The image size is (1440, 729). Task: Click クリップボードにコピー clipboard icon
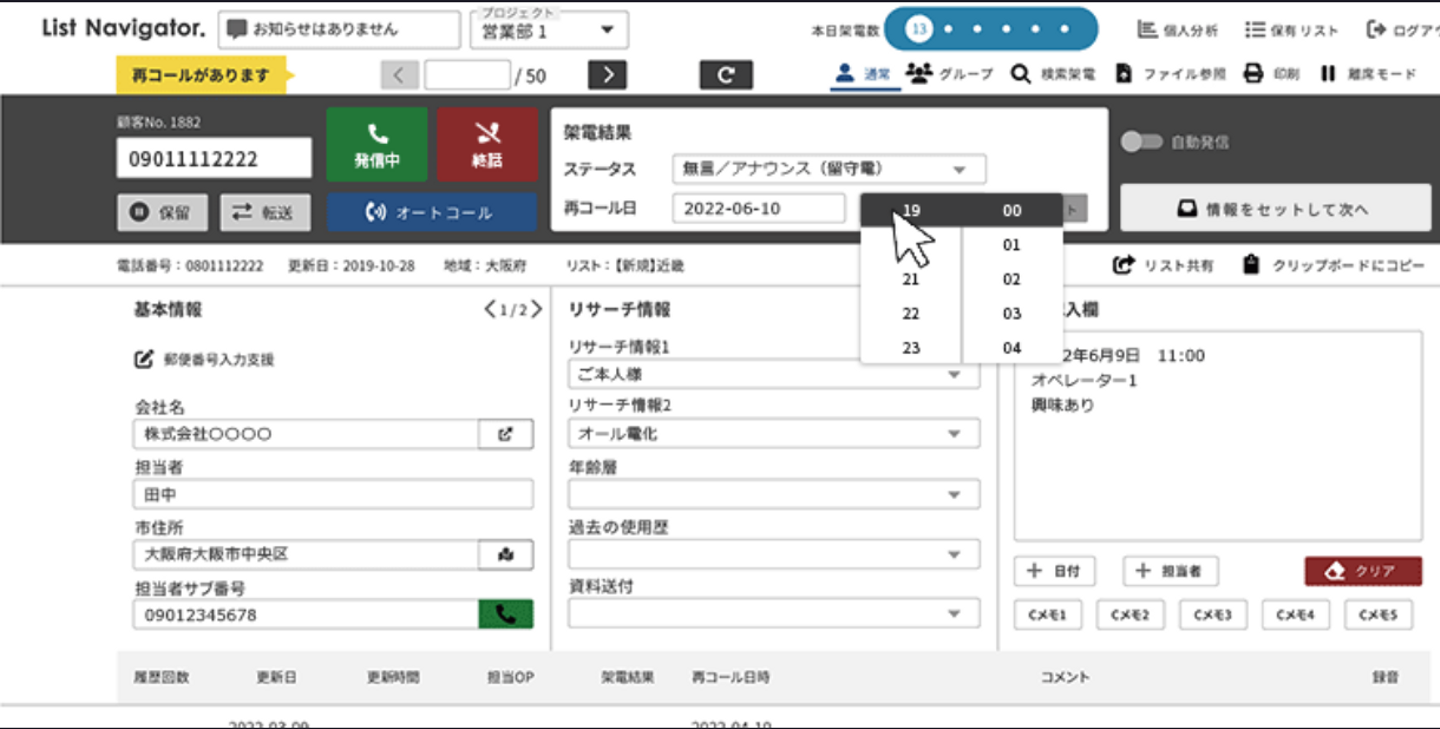pos(1250,266)
